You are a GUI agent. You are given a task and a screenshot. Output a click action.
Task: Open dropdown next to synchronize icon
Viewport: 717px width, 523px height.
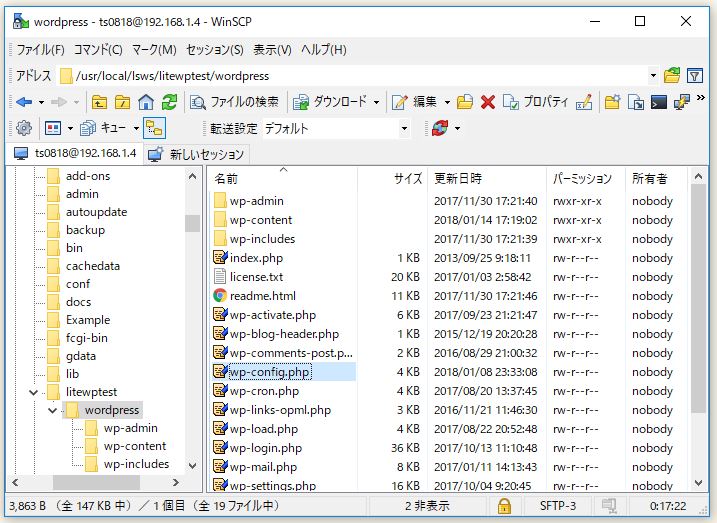tap(457, 128)
